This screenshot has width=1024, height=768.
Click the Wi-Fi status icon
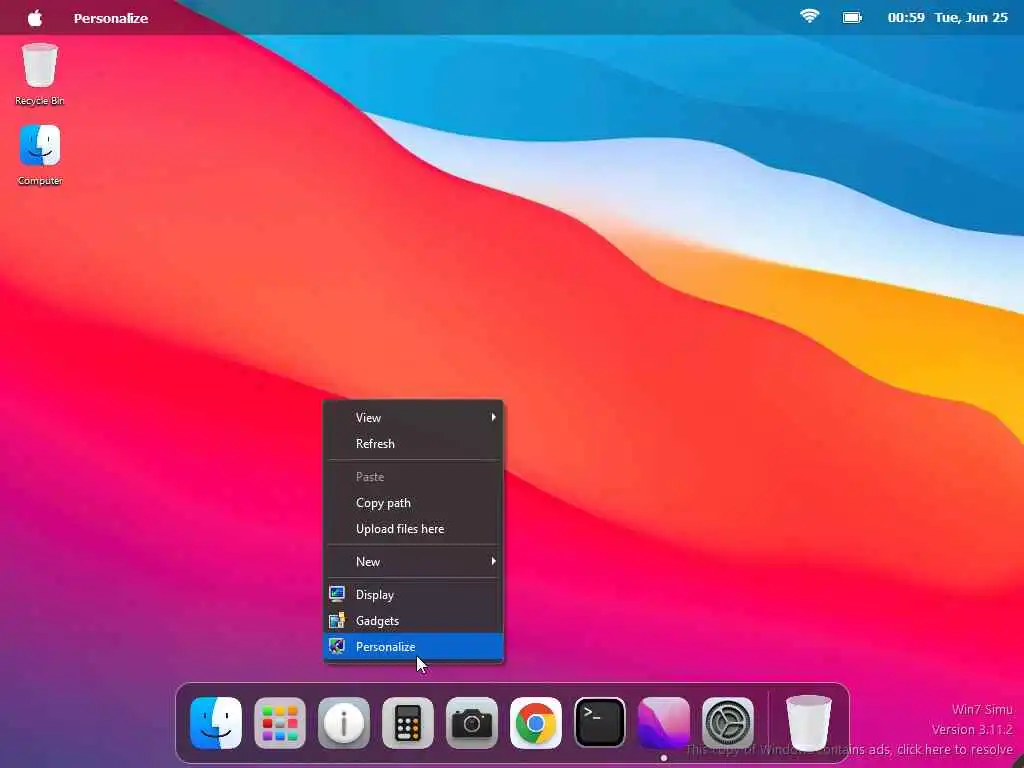(809, 16)
